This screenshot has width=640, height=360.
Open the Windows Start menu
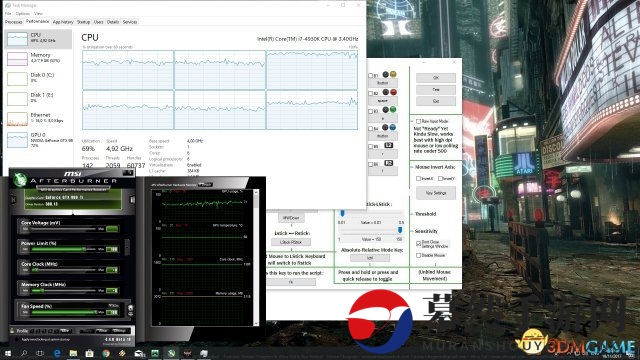click(7, 353)
